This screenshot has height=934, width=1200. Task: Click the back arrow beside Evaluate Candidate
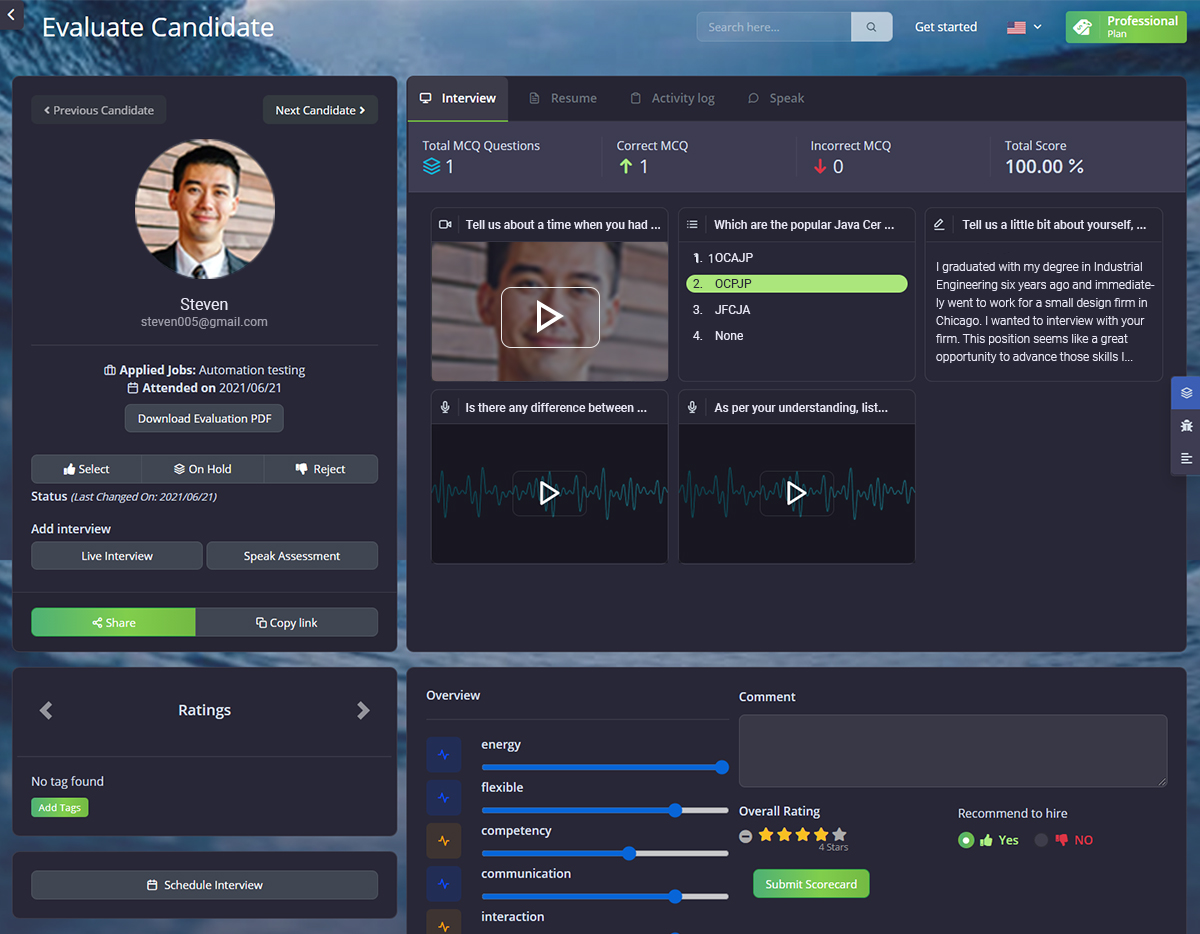coord(10,14)
